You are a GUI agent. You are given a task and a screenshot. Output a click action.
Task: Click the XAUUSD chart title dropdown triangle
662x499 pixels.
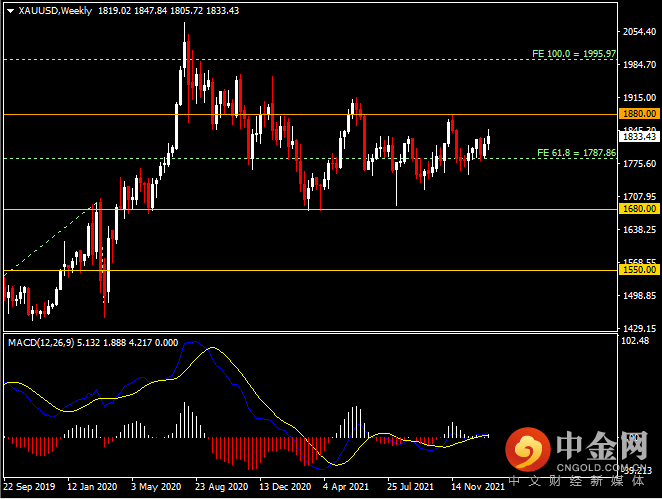pos(11,11)
